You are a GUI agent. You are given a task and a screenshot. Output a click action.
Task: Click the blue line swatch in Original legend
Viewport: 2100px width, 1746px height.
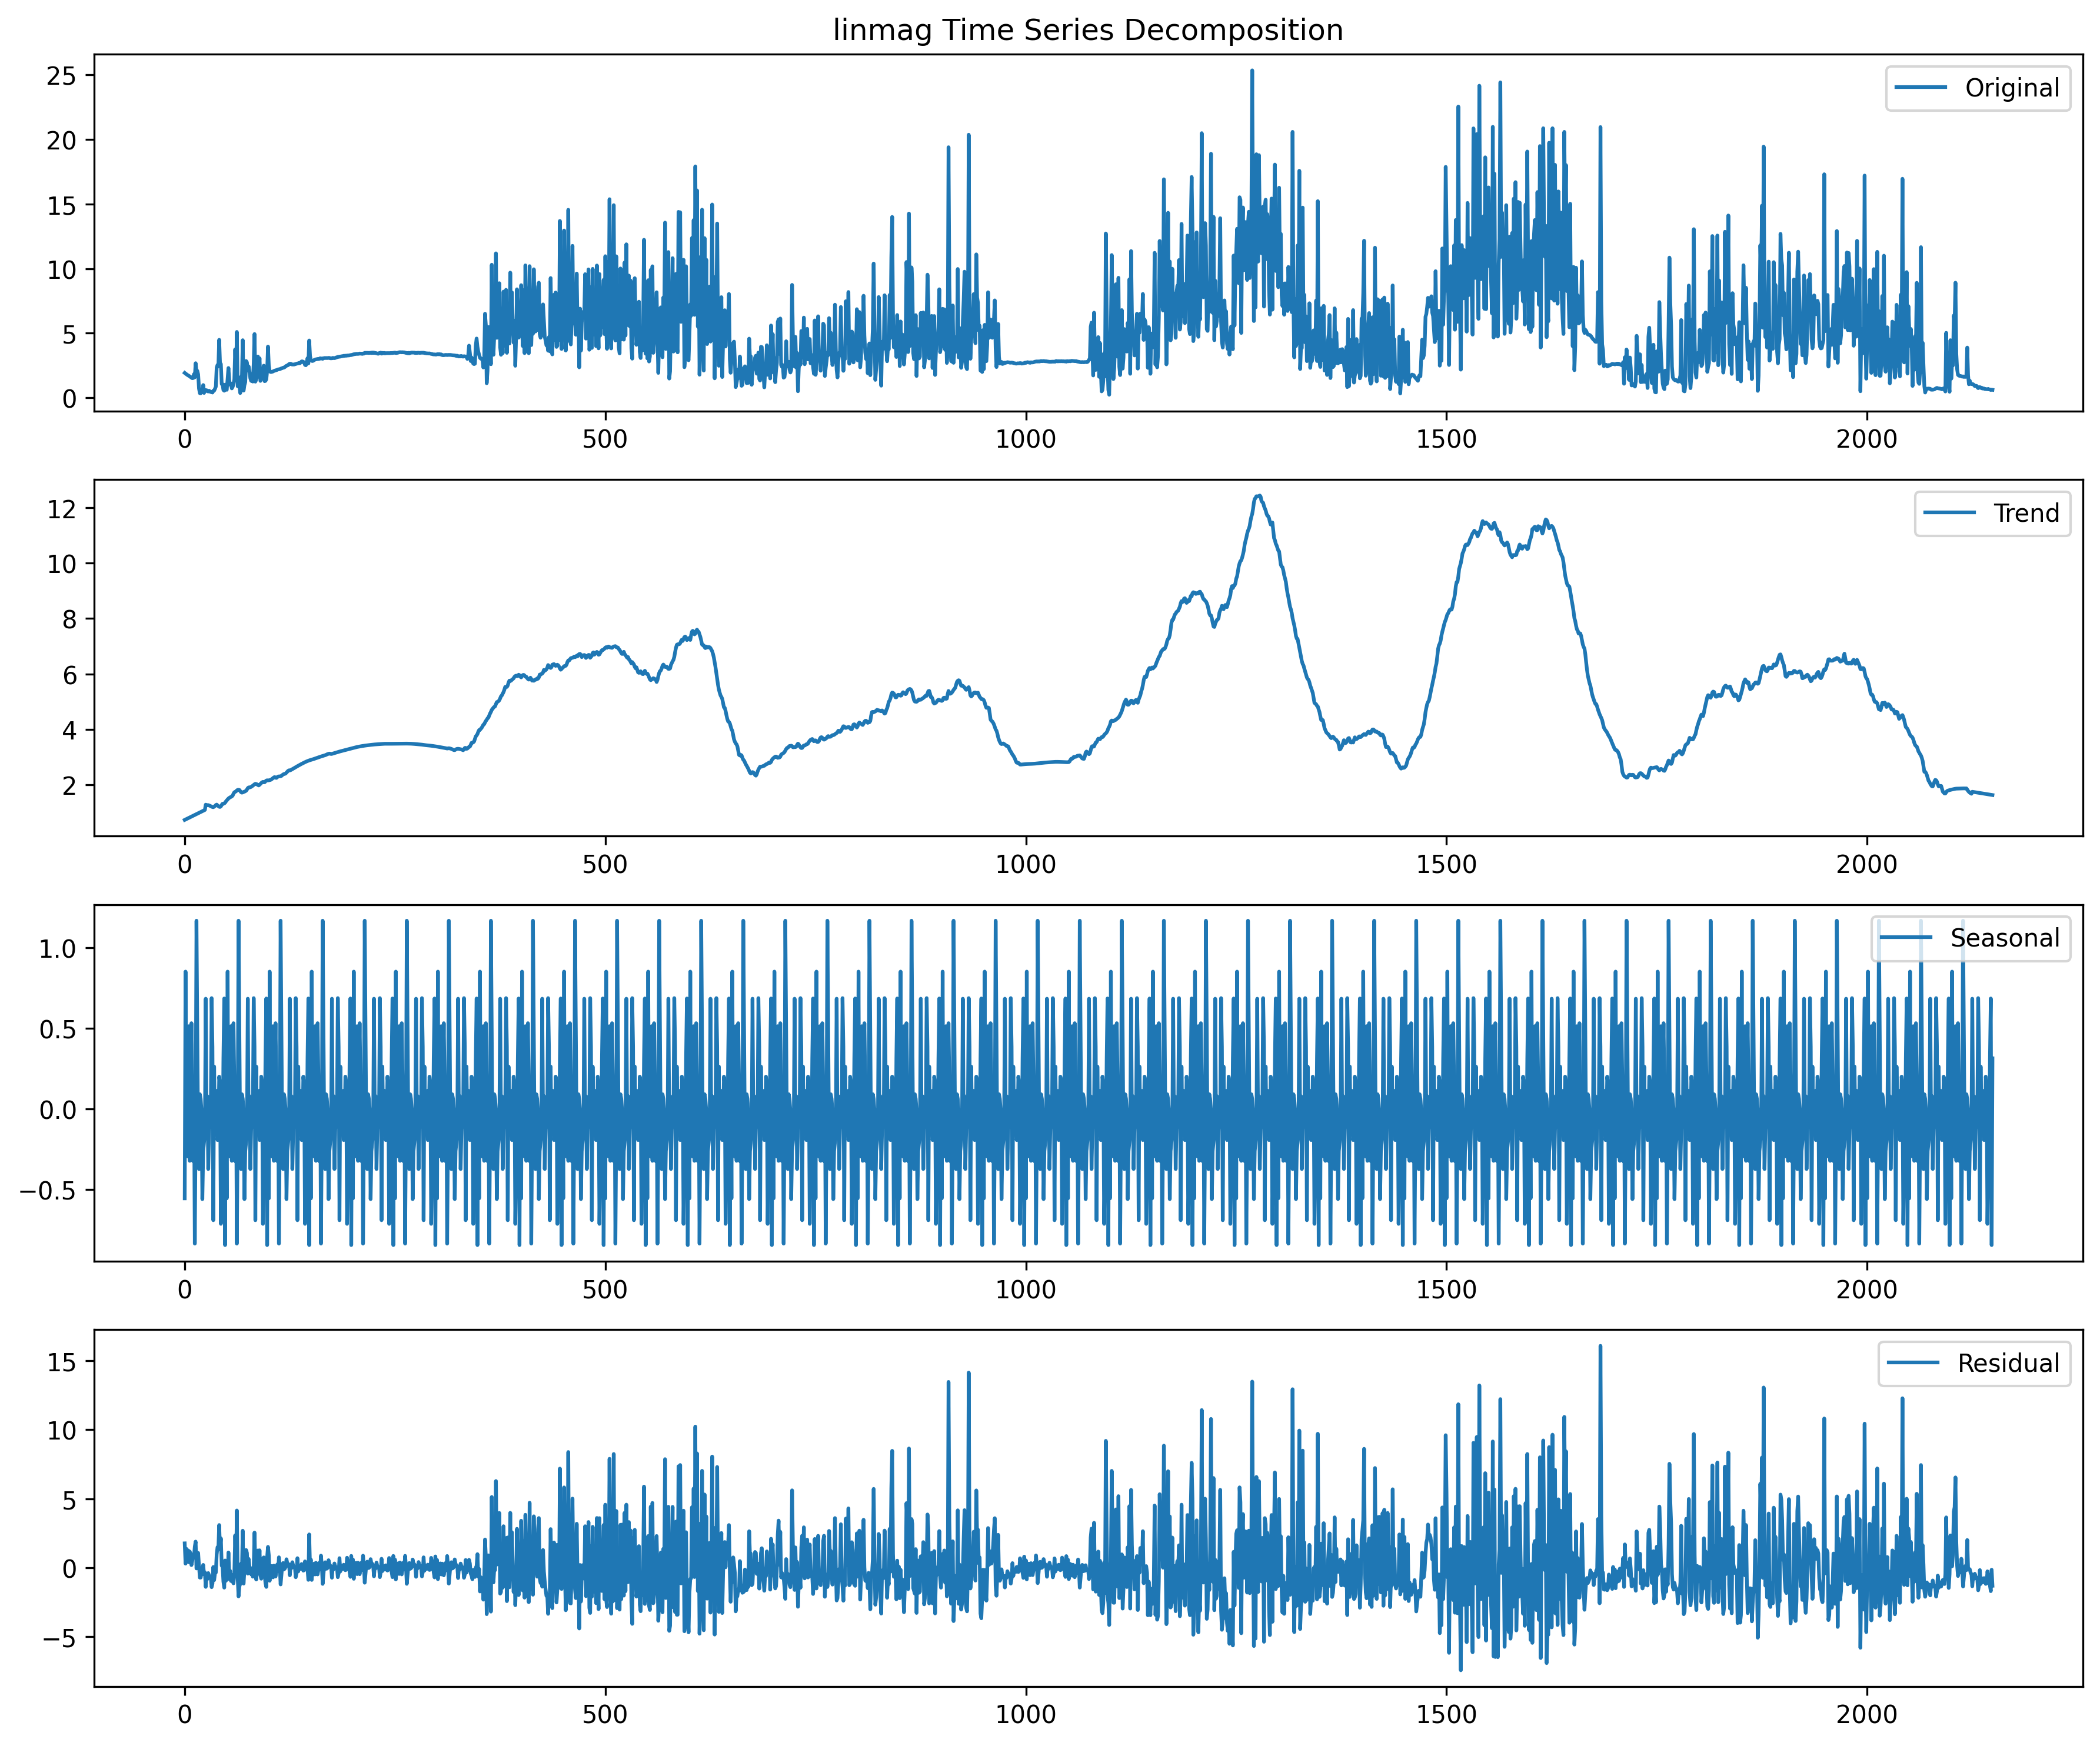[x=1921, y=88]
